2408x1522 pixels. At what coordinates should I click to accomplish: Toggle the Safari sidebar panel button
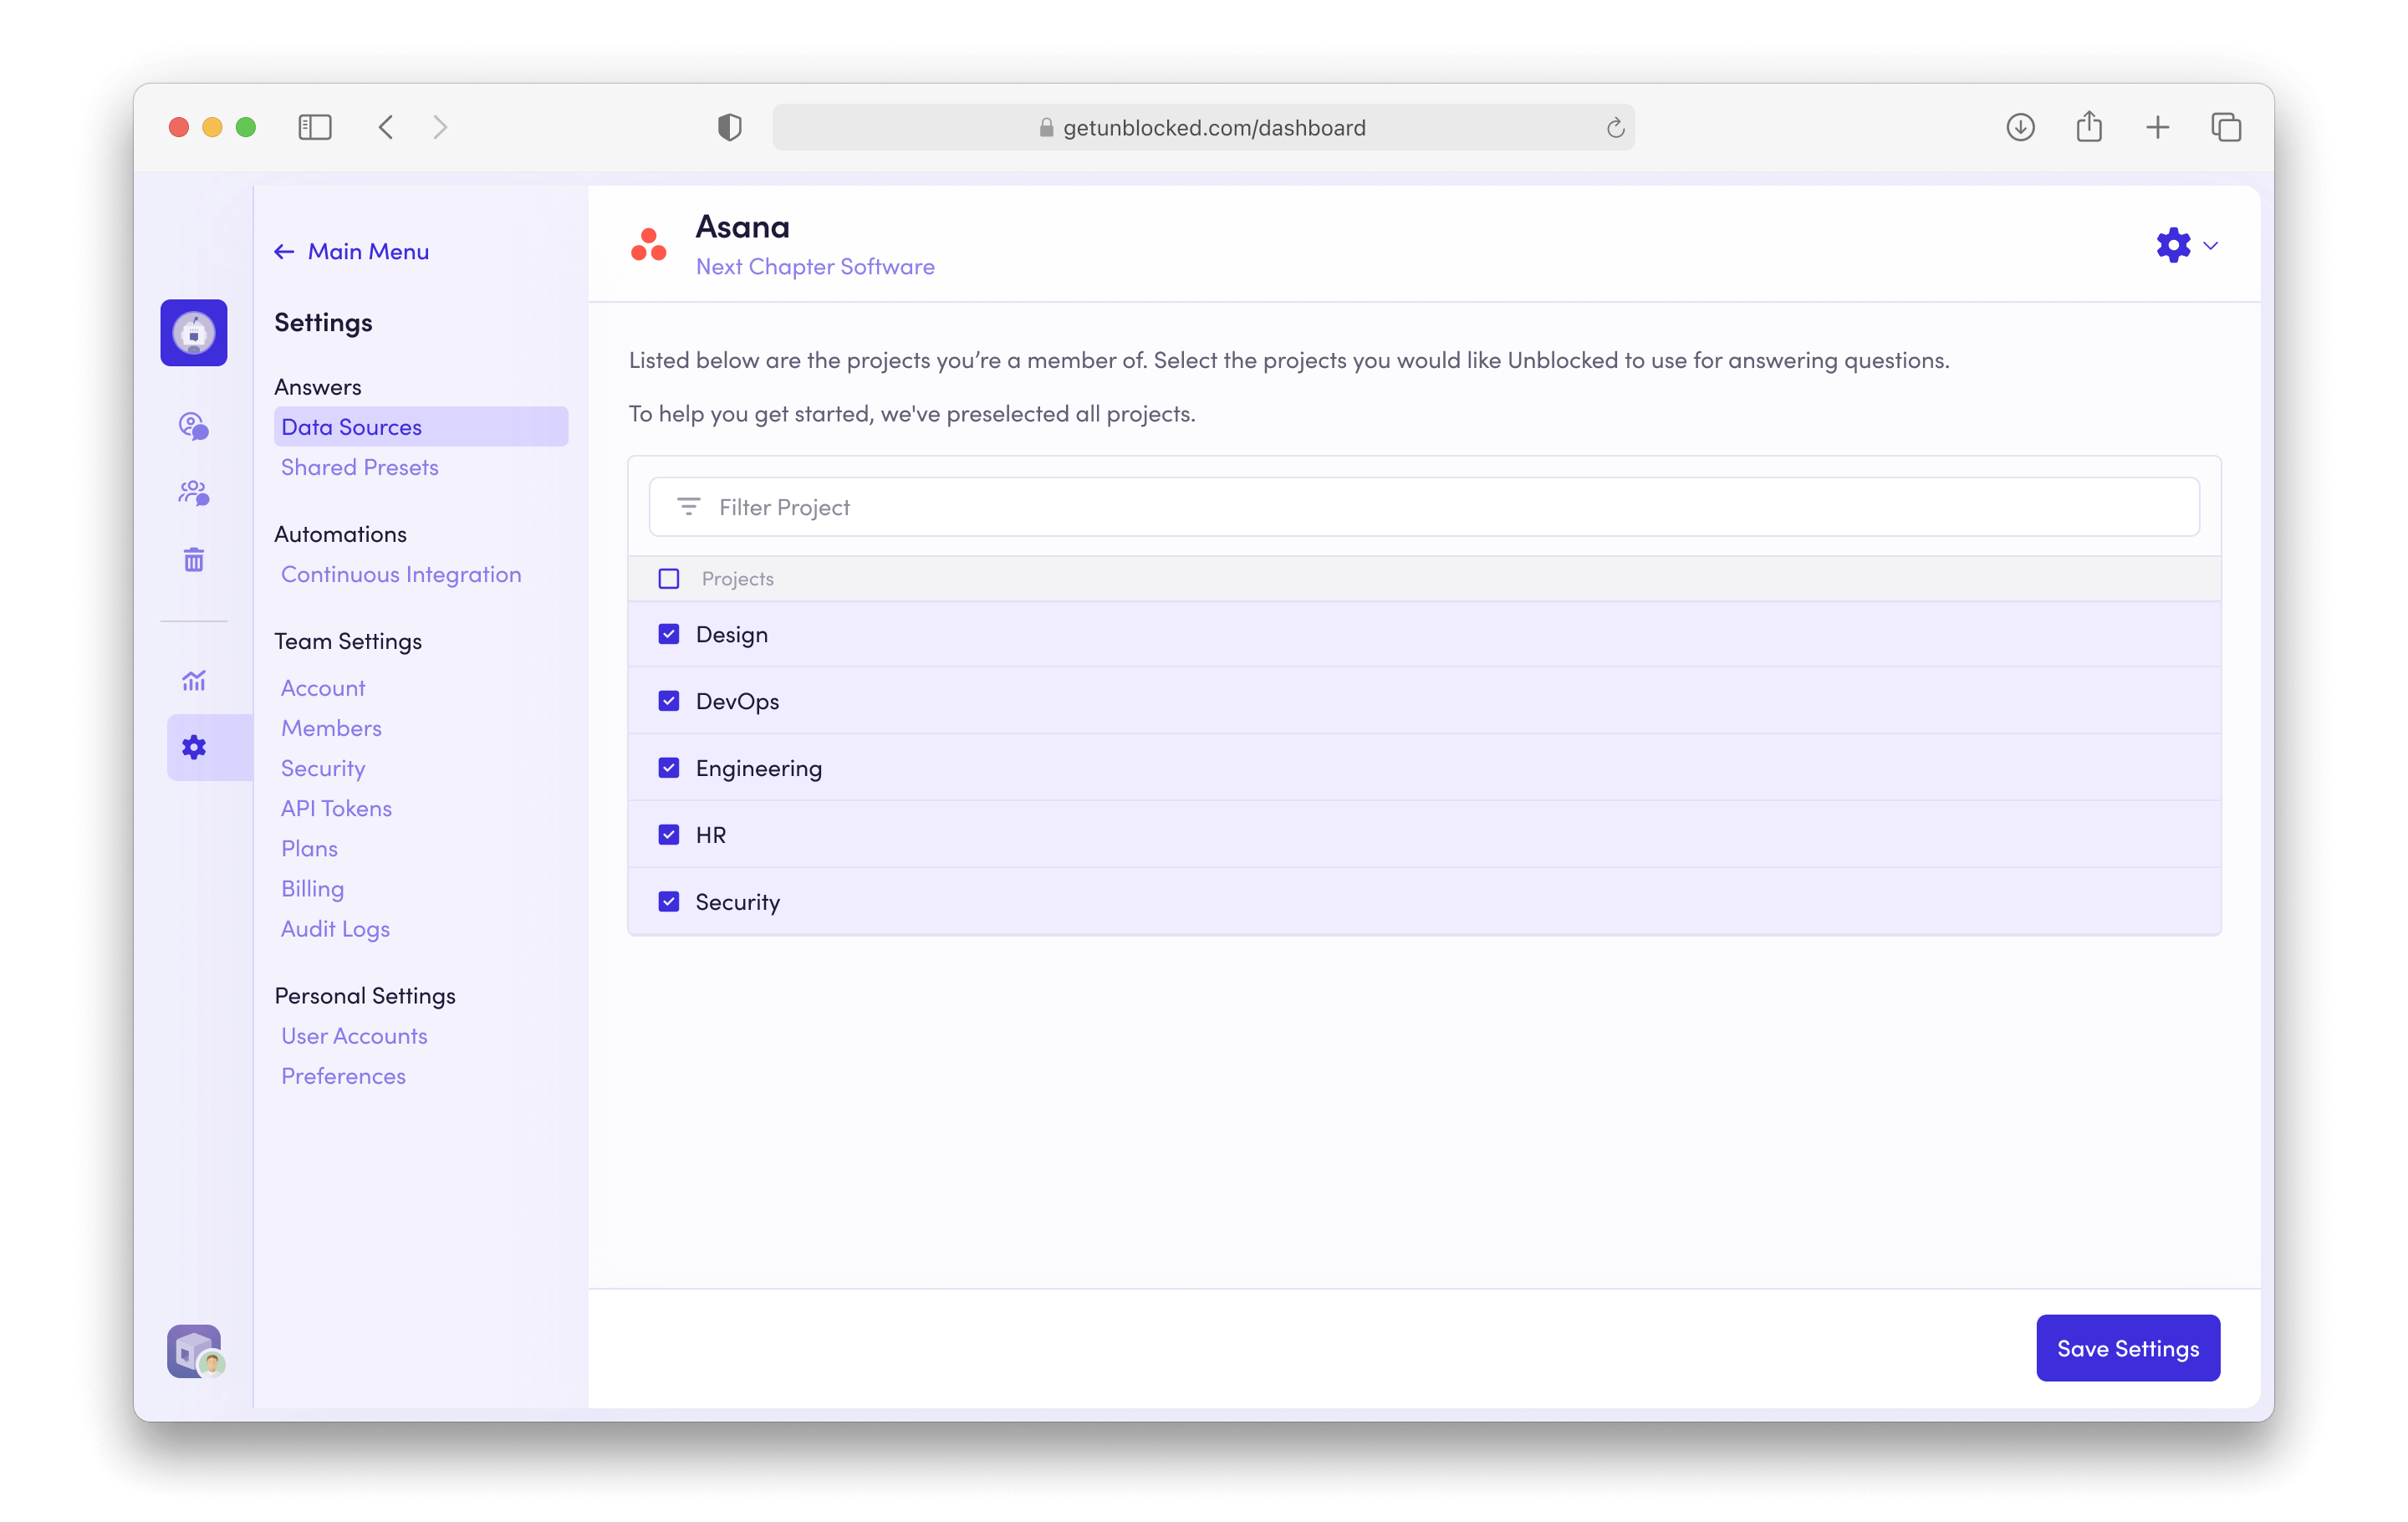click(314, 127)
